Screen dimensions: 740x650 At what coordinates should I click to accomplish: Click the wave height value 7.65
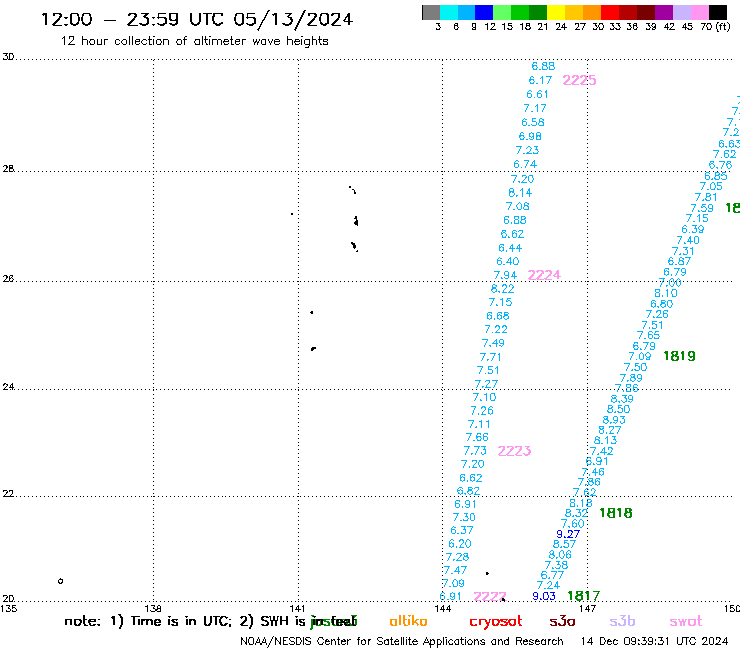tap(648, 335)
